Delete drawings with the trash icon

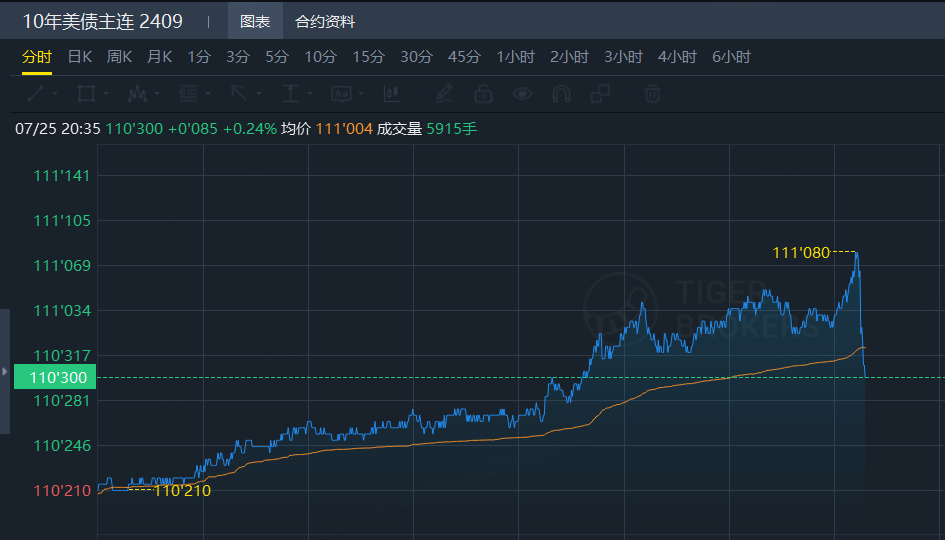[x=652, y=93]
